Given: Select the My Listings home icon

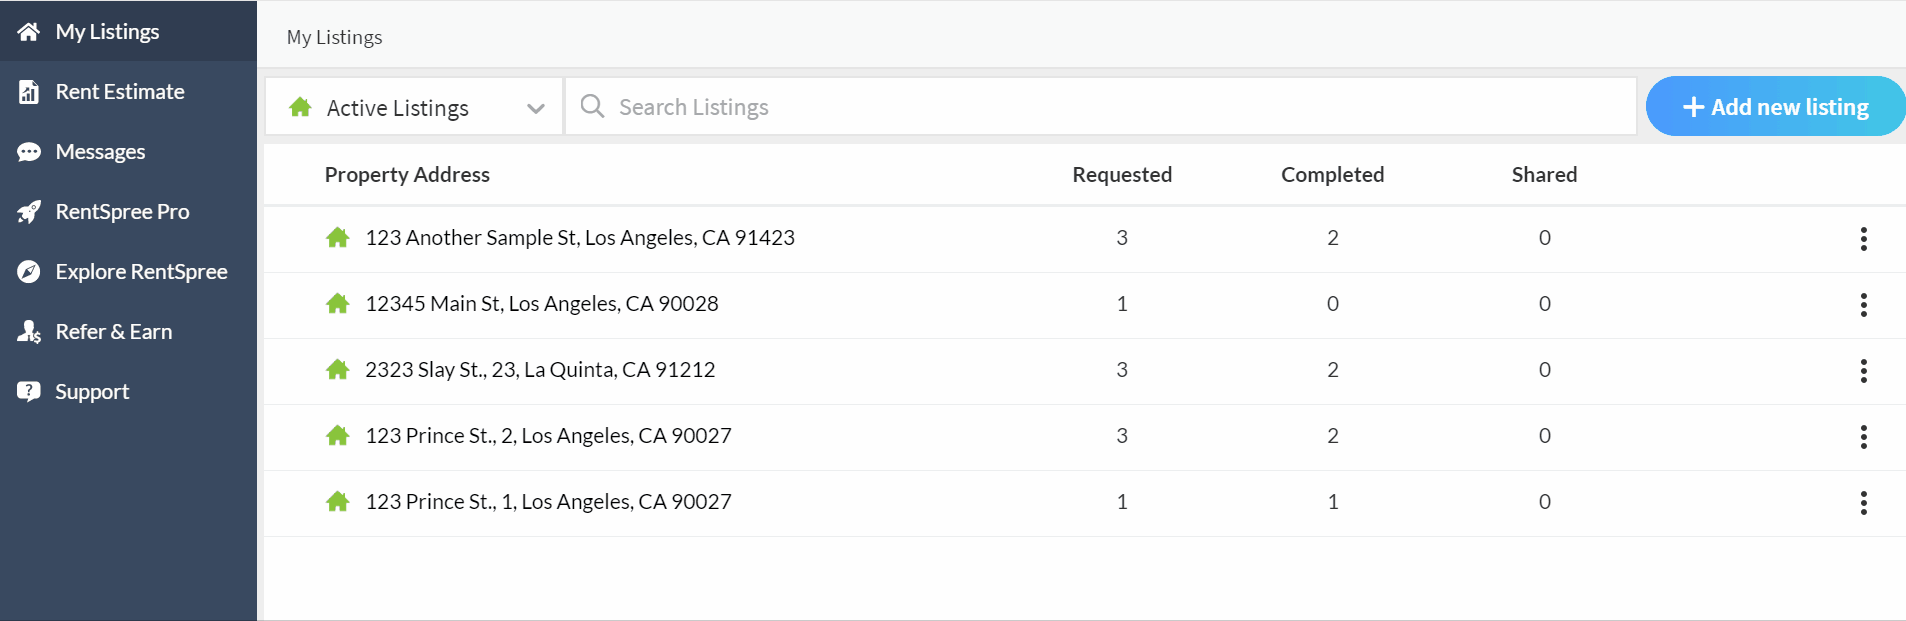Looking at the screenshot, I should (x=27, y=31).
